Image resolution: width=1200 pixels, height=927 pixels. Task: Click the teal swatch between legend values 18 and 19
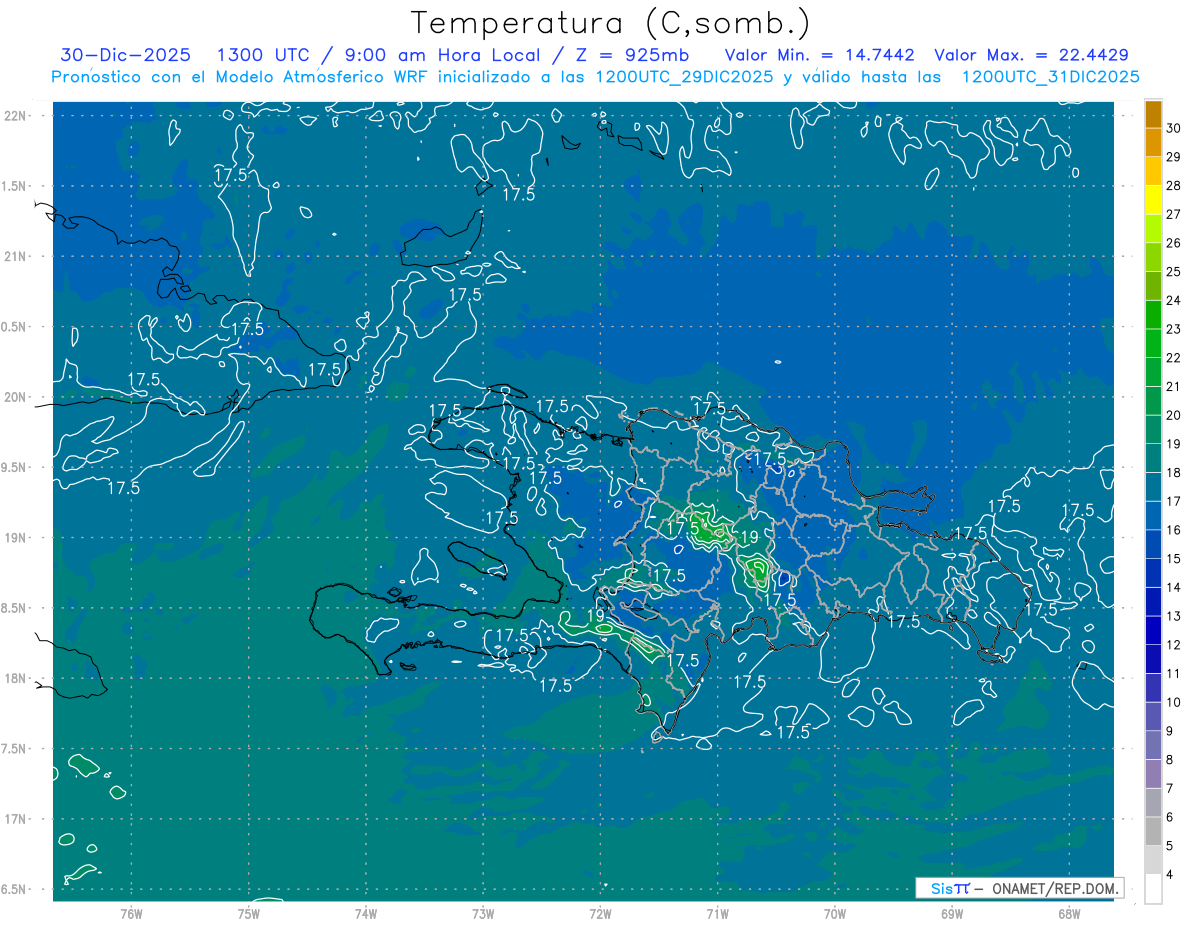click(x=1153, y=458)
